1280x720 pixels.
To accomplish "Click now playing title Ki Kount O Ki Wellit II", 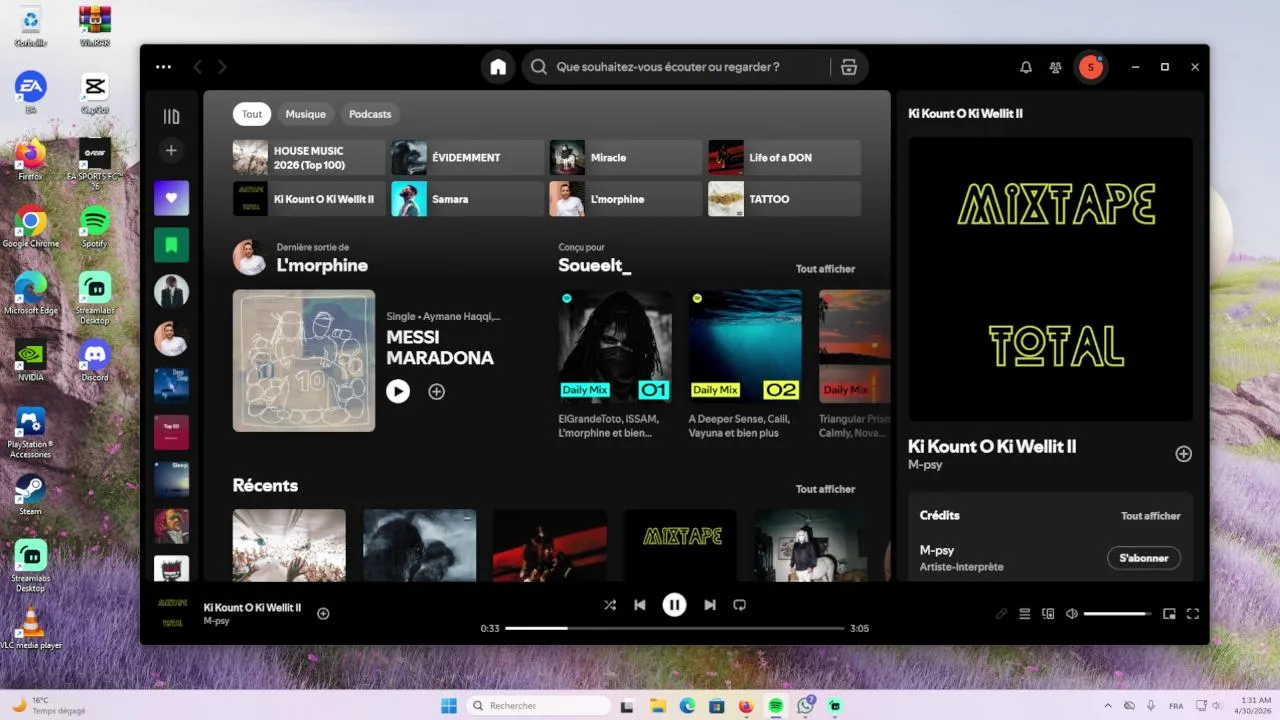I will tap(252, 607).
